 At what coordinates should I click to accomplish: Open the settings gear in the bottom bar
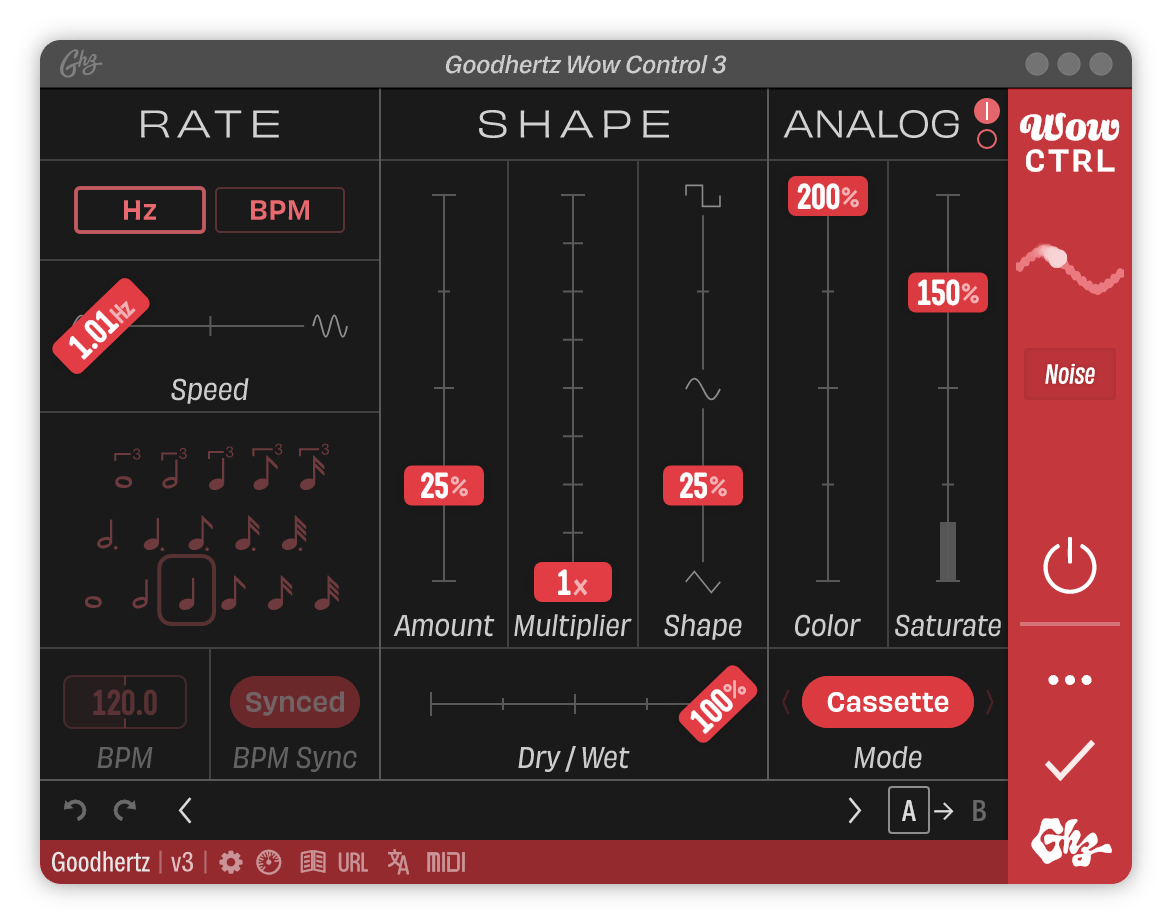click(x=229, y=861)
